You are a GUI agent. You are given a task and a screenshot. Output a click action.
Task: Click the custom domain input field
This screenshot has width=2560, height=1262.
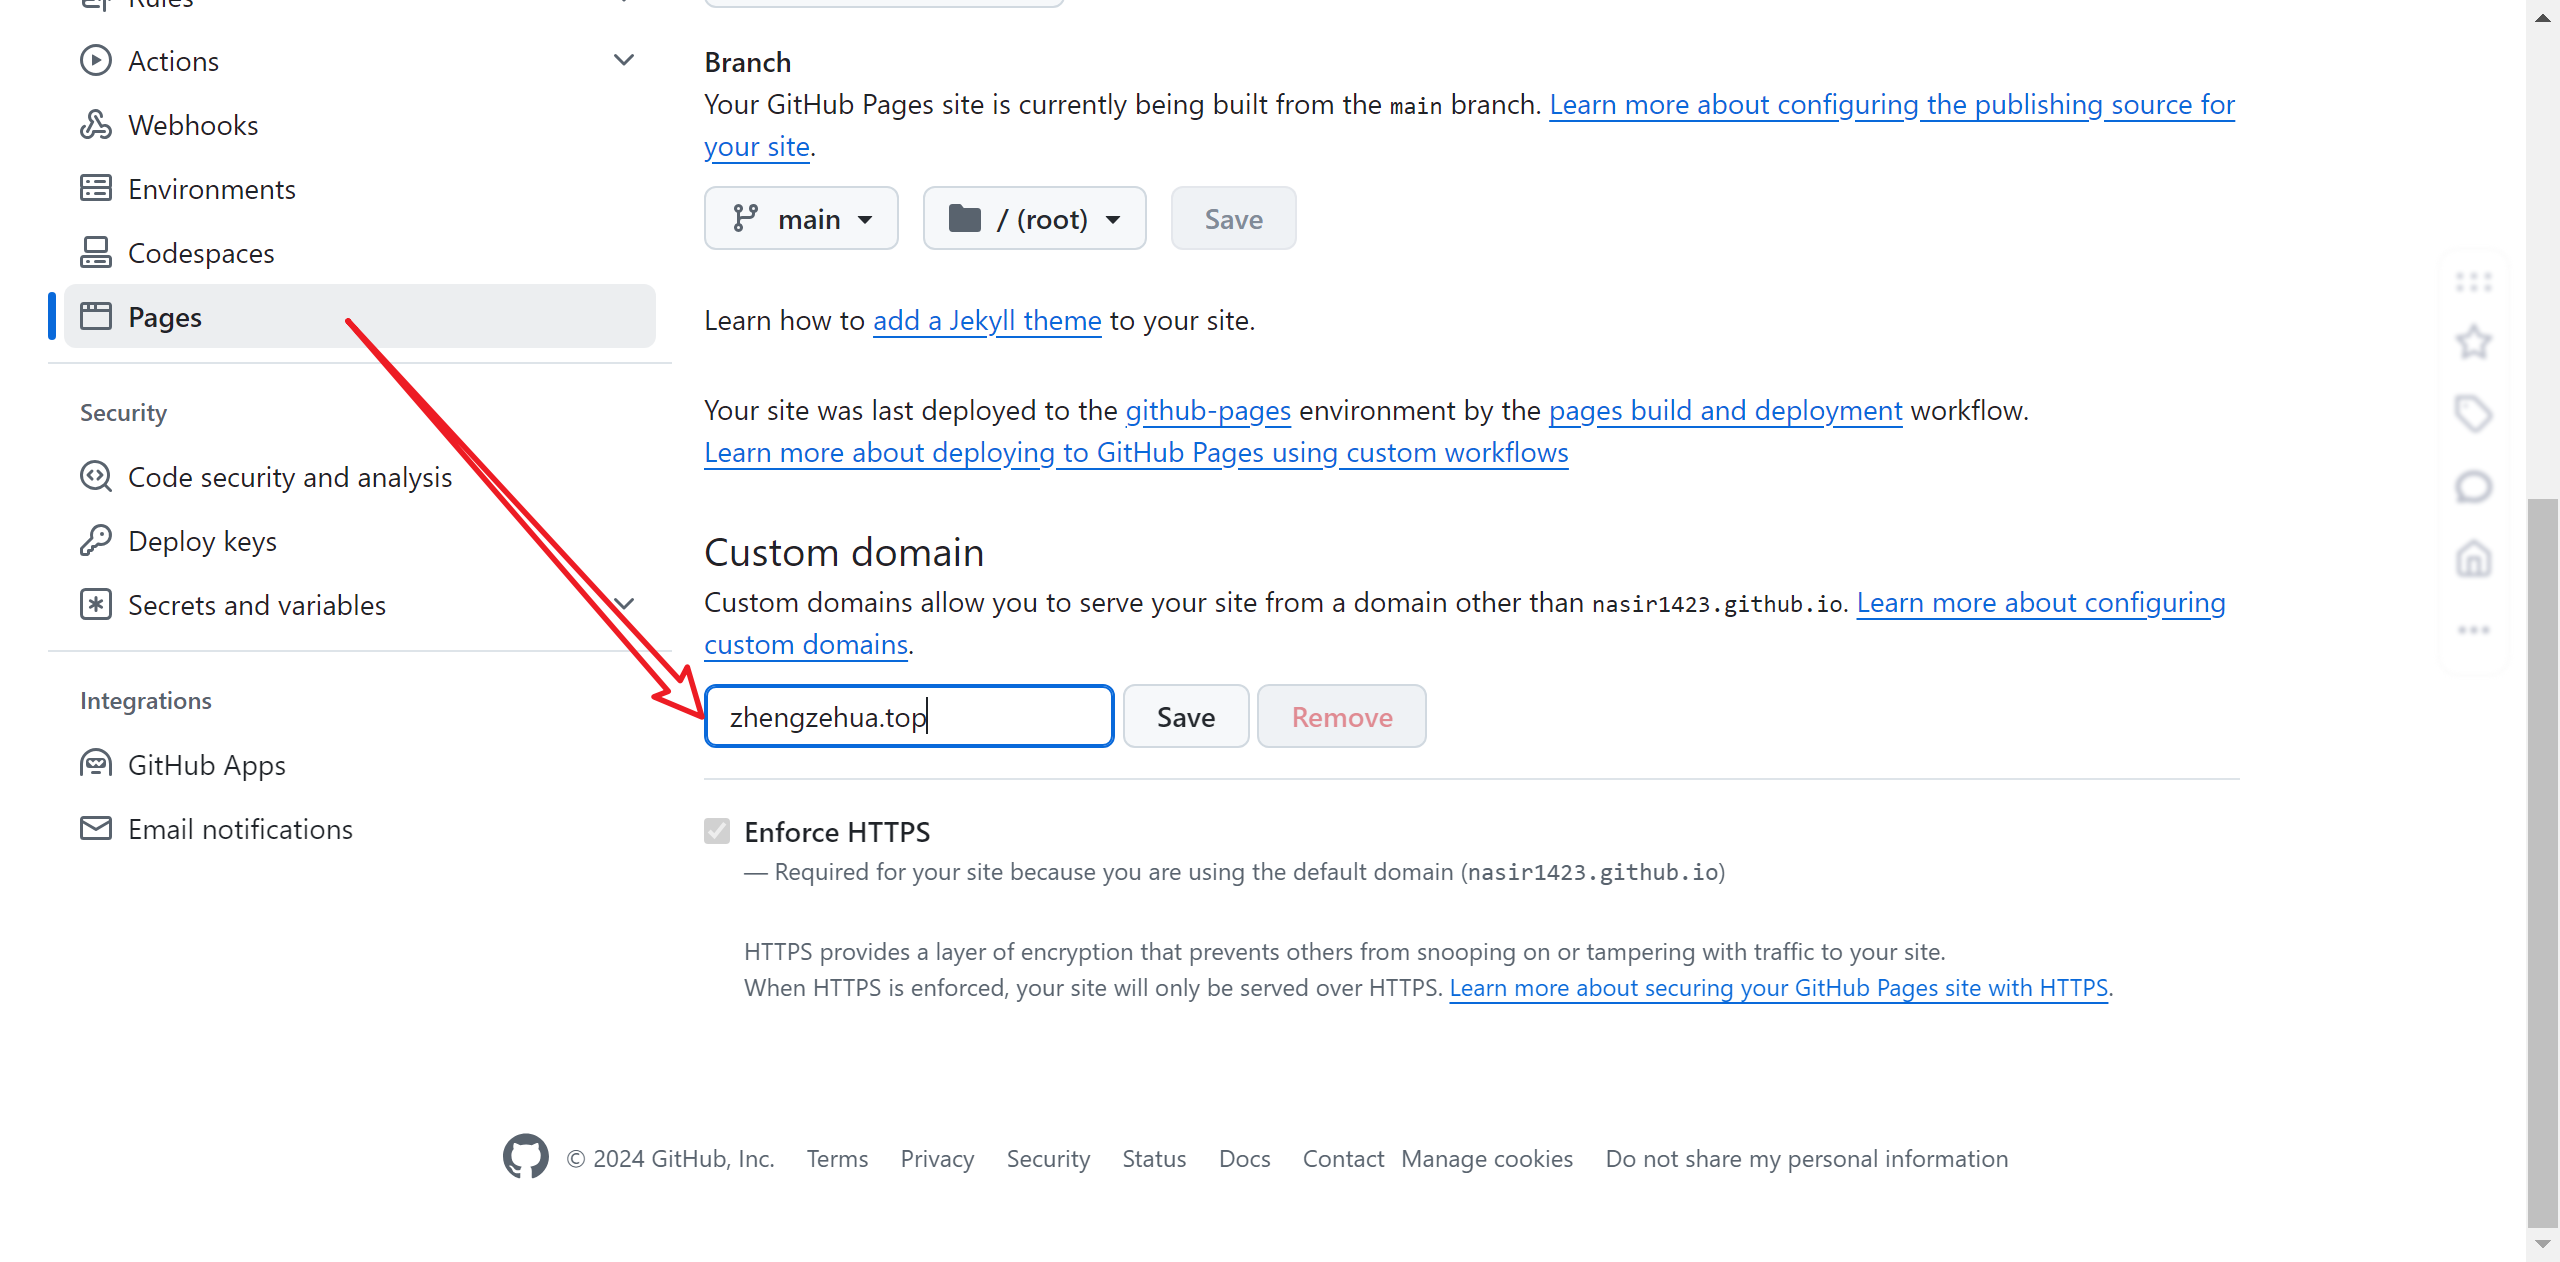[909, 716]
